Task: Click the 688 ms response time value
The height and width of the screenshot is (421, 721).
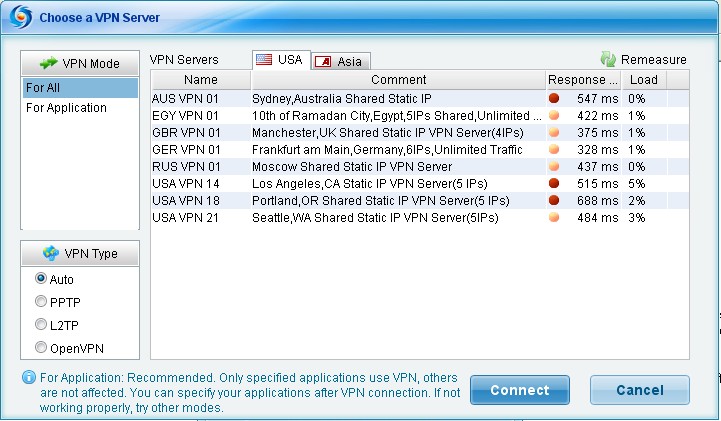Action: pos(597,200)
